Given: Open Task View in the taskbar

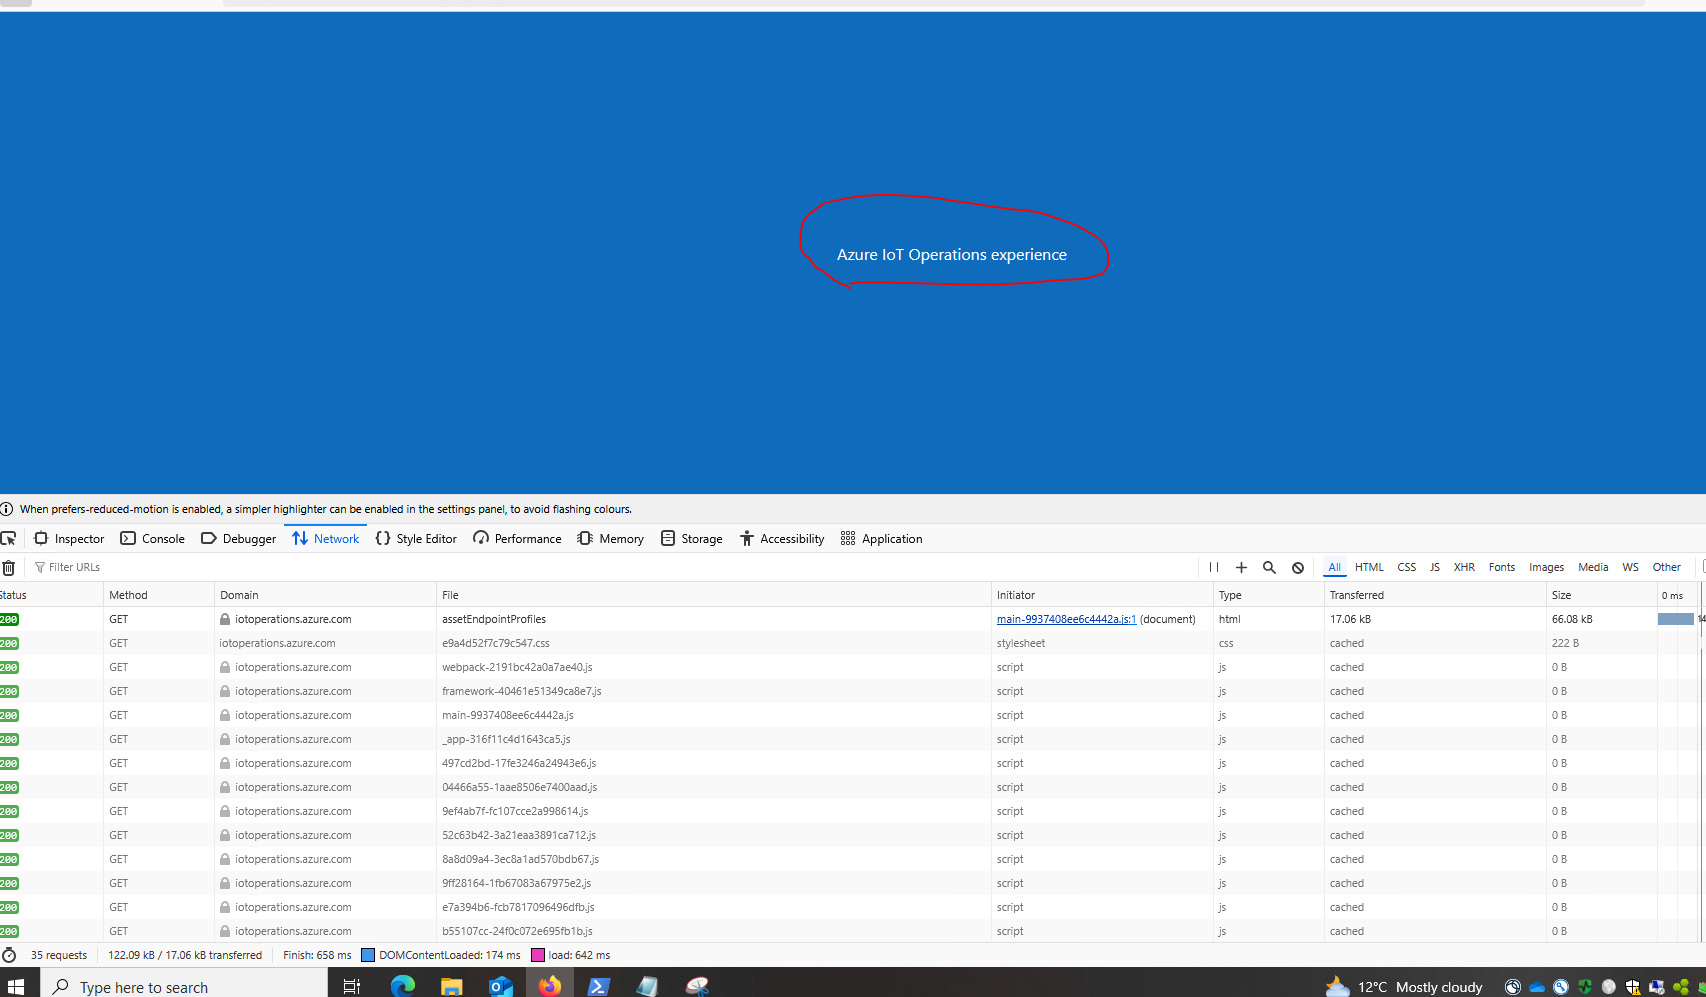Looking at the screenshot, I should tap(351, 986).
